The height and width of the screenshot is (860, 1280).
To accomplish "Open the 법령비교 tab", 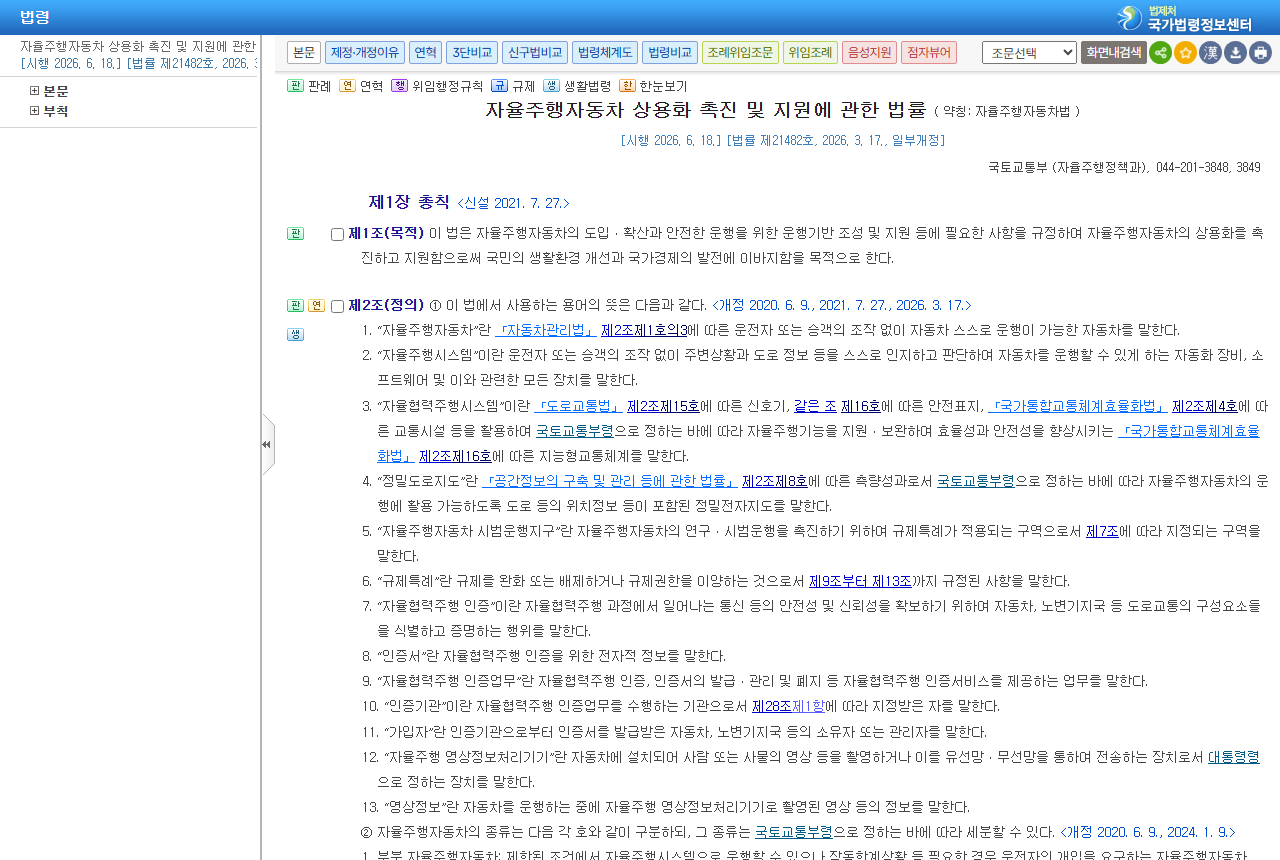I will pos(670,53).
